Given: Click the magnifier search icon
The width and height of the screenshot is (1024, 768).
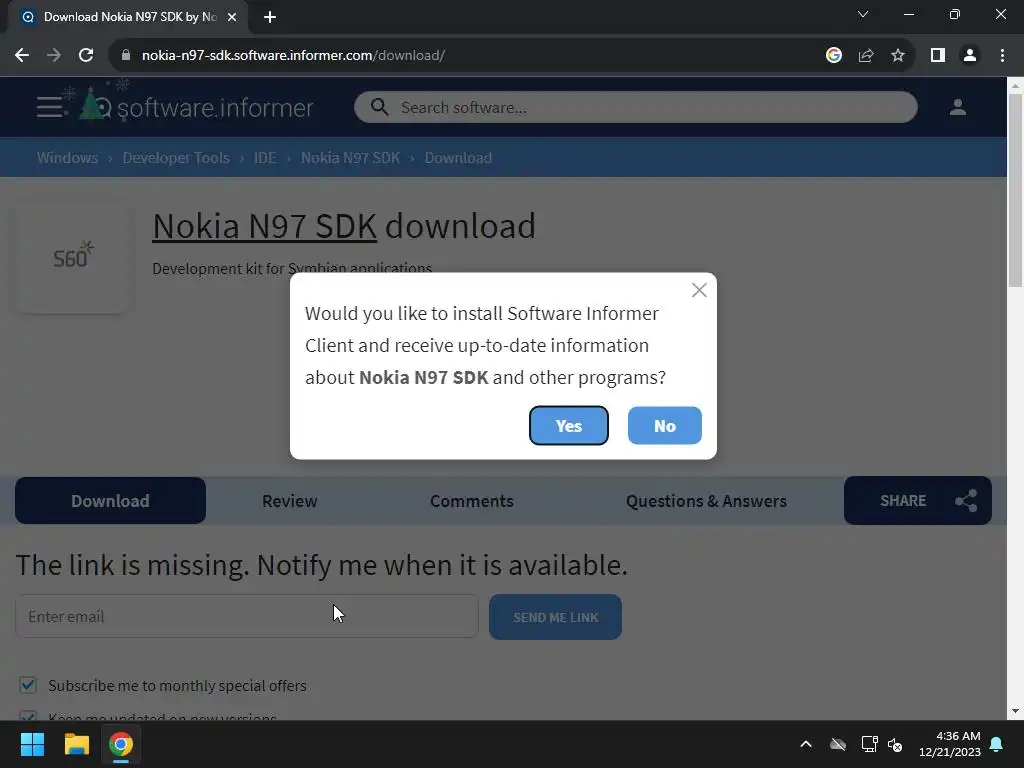Looking at the screenshot, I should pos(379,107).
